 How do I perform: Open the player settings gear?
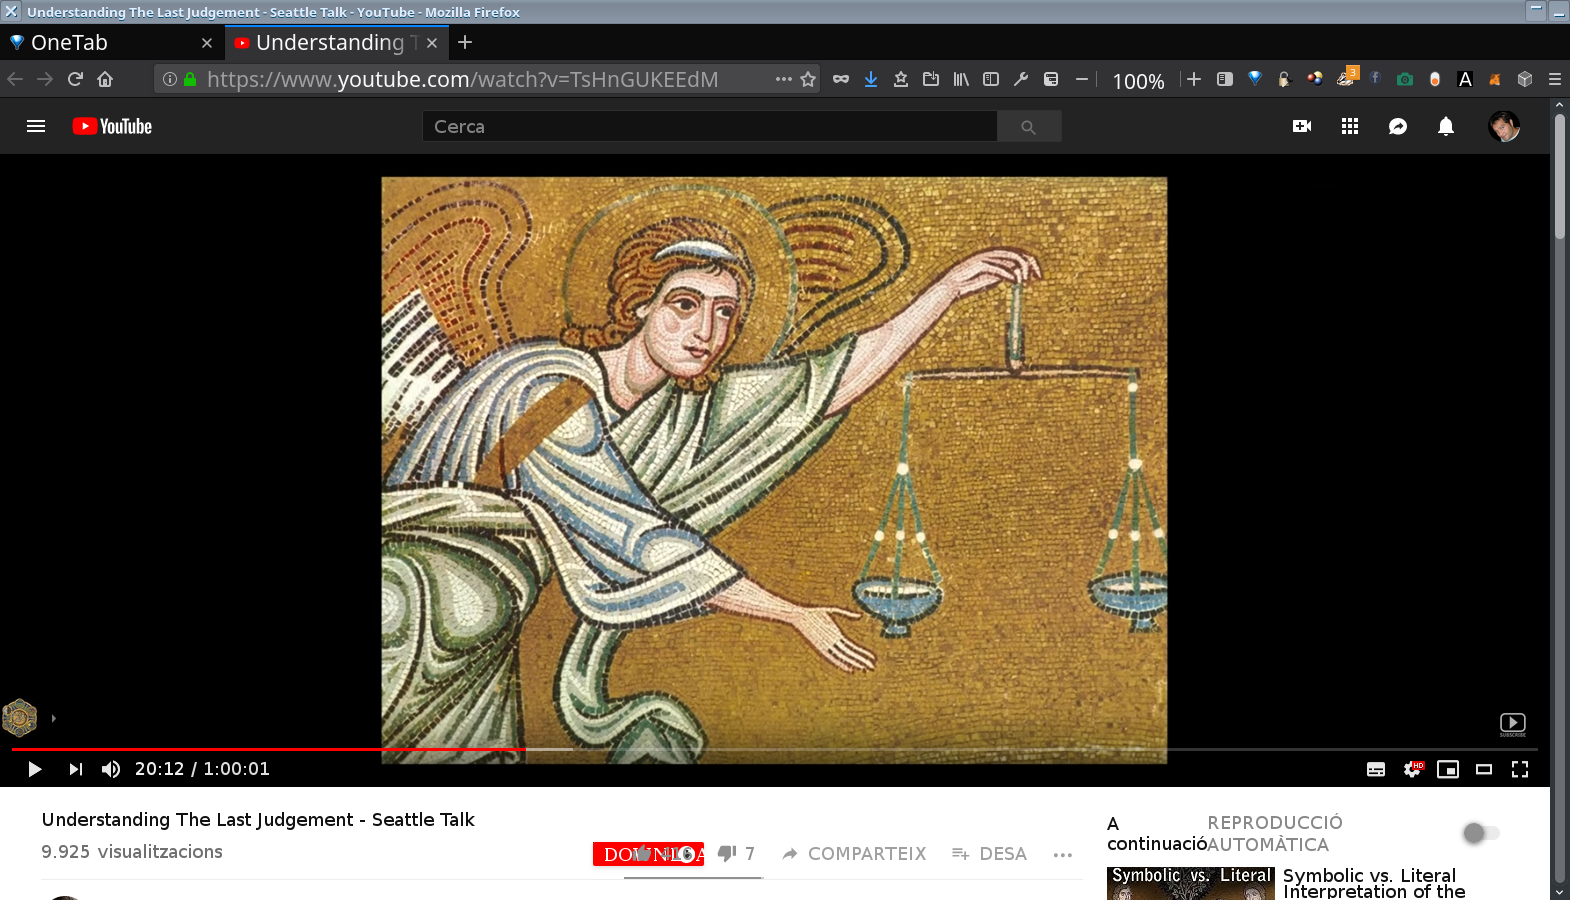1412,769
